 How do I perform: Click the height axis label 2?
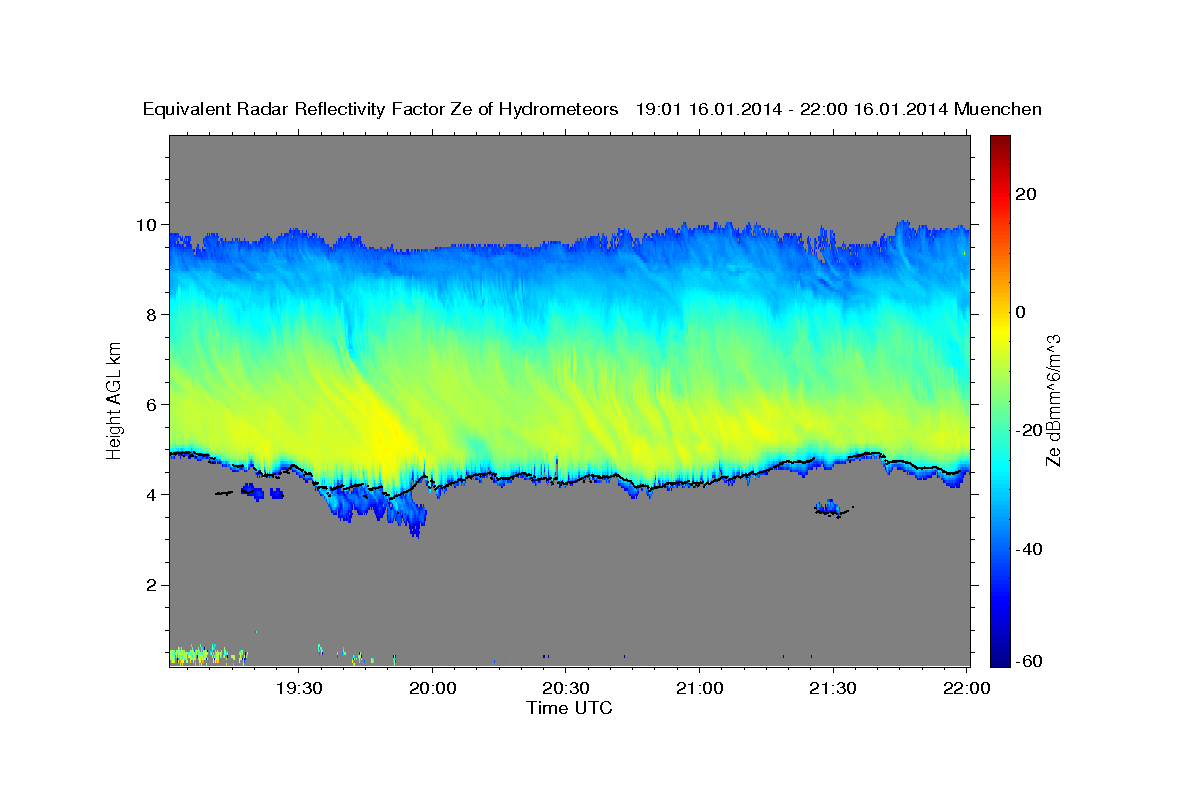coord(153,584)
